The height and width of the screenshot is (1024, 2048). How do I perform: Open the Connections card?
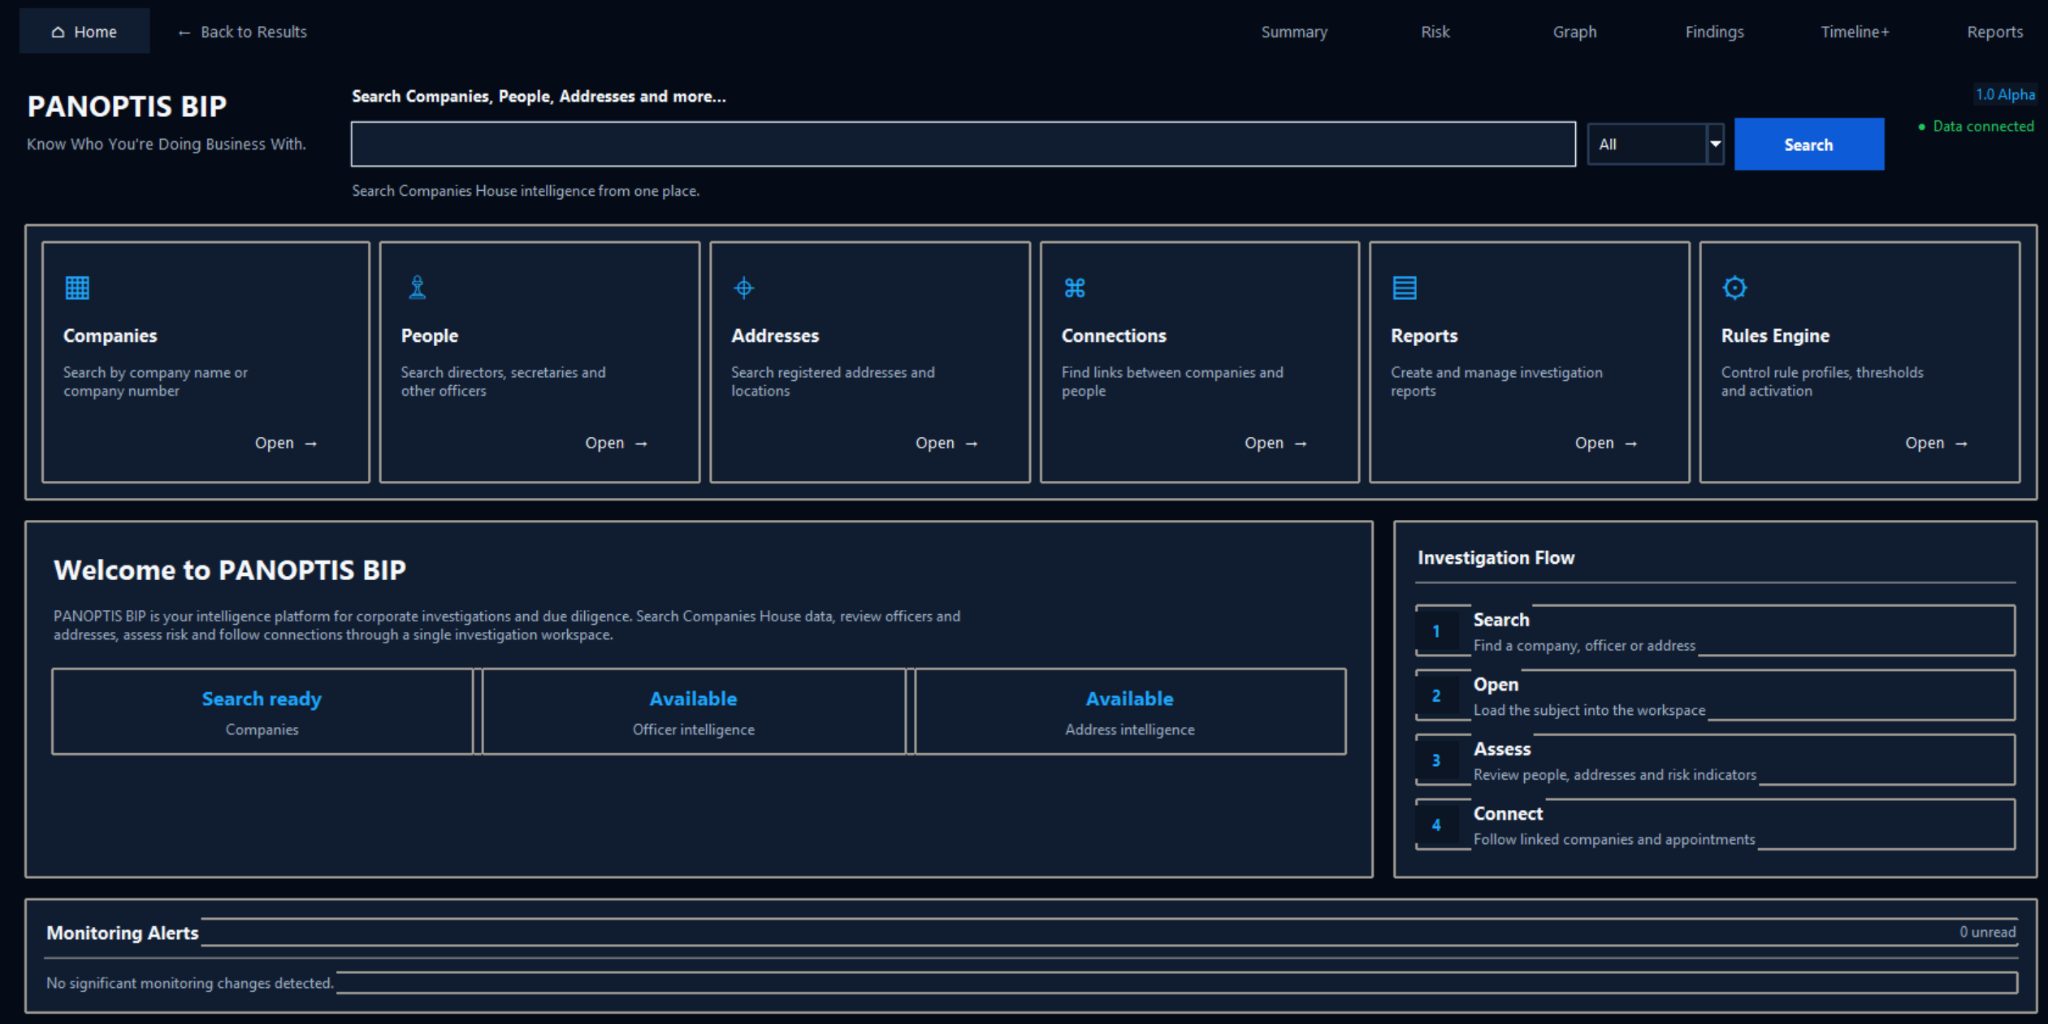1275,443
